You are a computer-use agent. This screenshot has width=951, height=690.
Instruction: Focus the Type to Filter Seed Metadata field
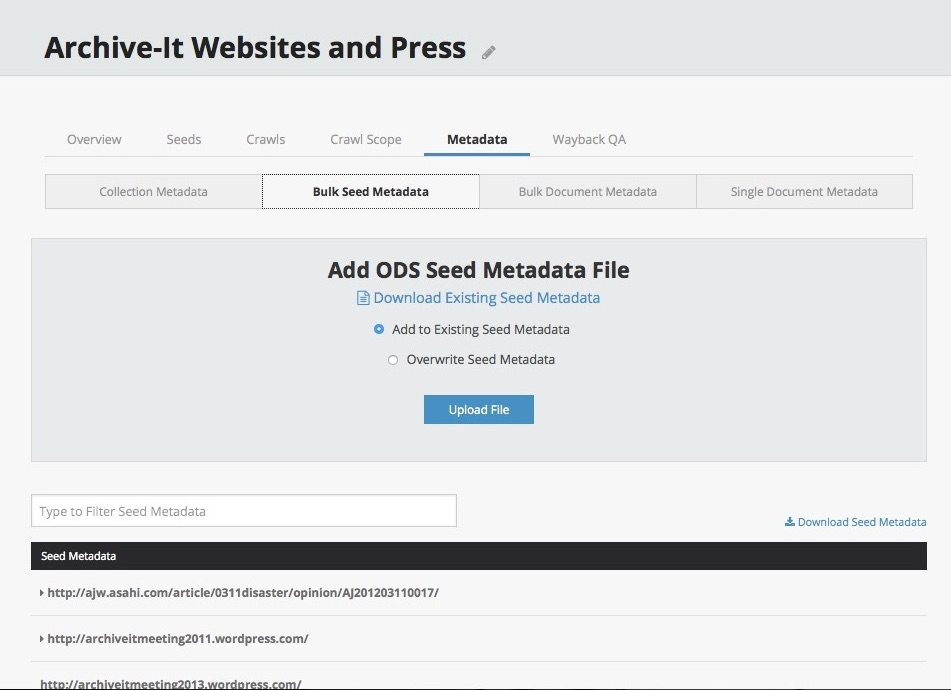click(244, 511)
